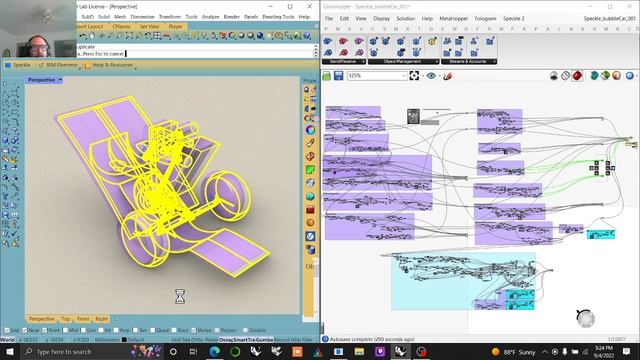This screenshot has width=640, height=360.
Task: Click the Speckle red Receive component icon
Action: pyautogui.click(x=343, y=41)
